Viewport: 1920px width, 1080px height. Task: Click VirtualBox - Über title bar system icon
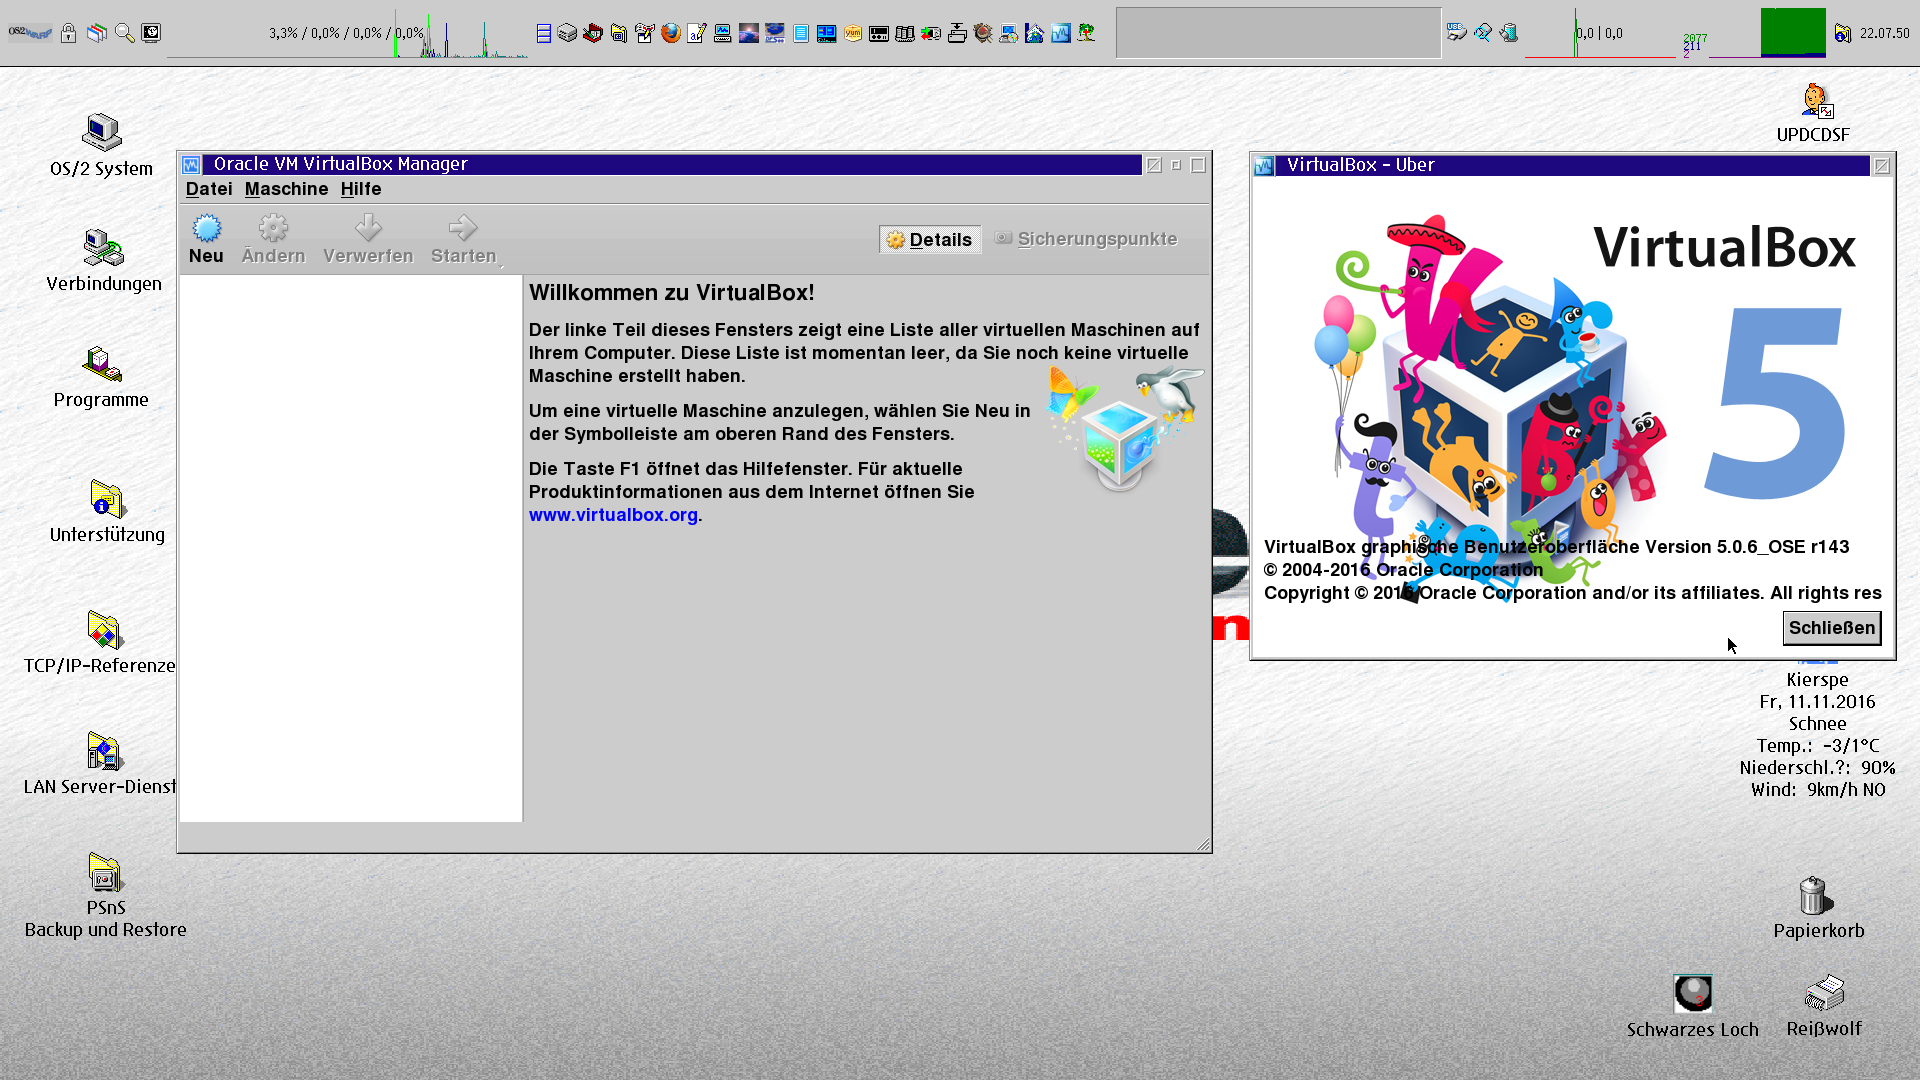point(1264,166)
